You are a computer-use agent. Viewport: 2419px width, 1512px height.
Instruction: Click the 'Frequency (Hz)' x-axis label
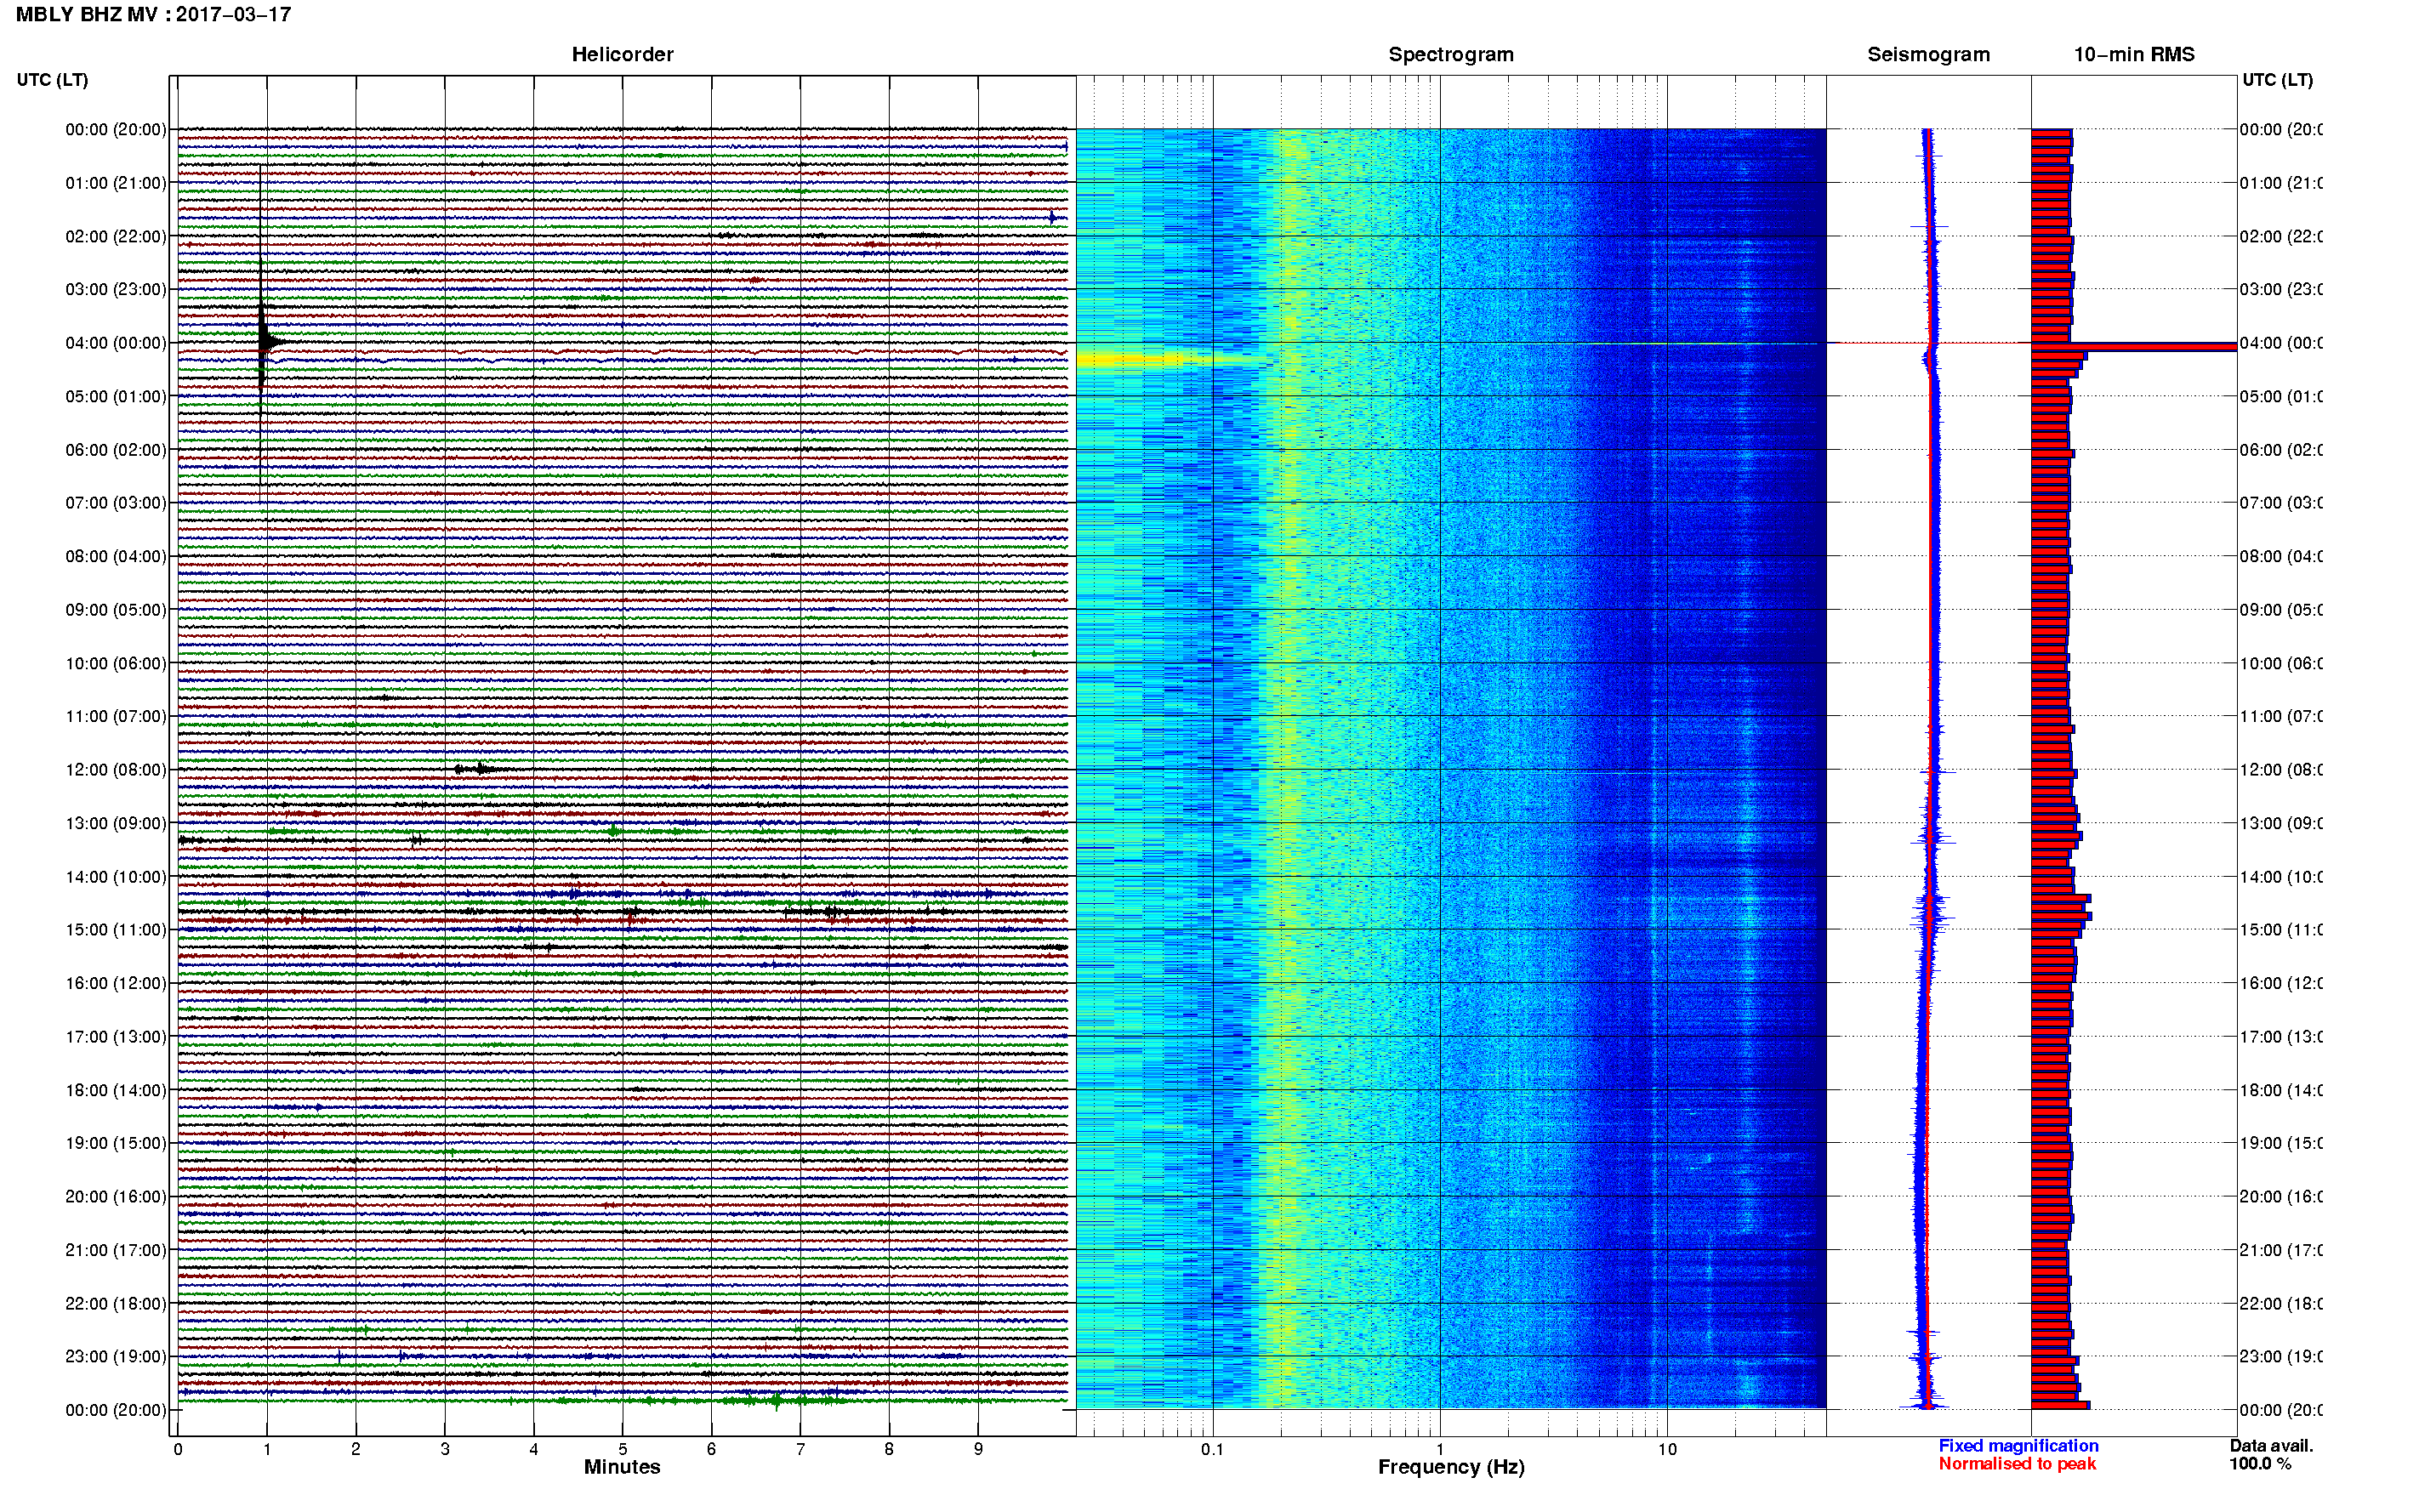(x=1451, y=1468)
